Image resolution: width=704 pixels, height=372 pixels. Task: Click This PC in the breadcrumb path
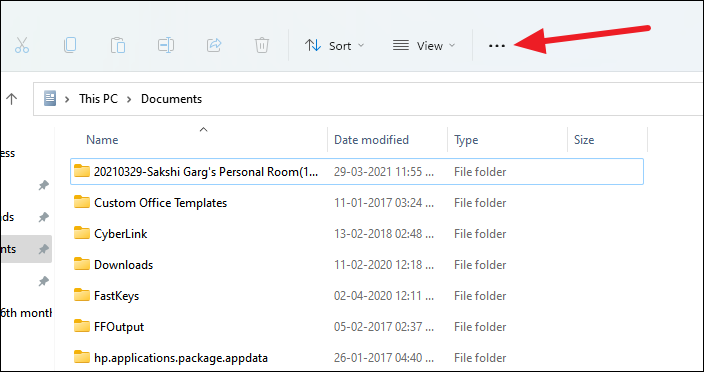(98, 99)
